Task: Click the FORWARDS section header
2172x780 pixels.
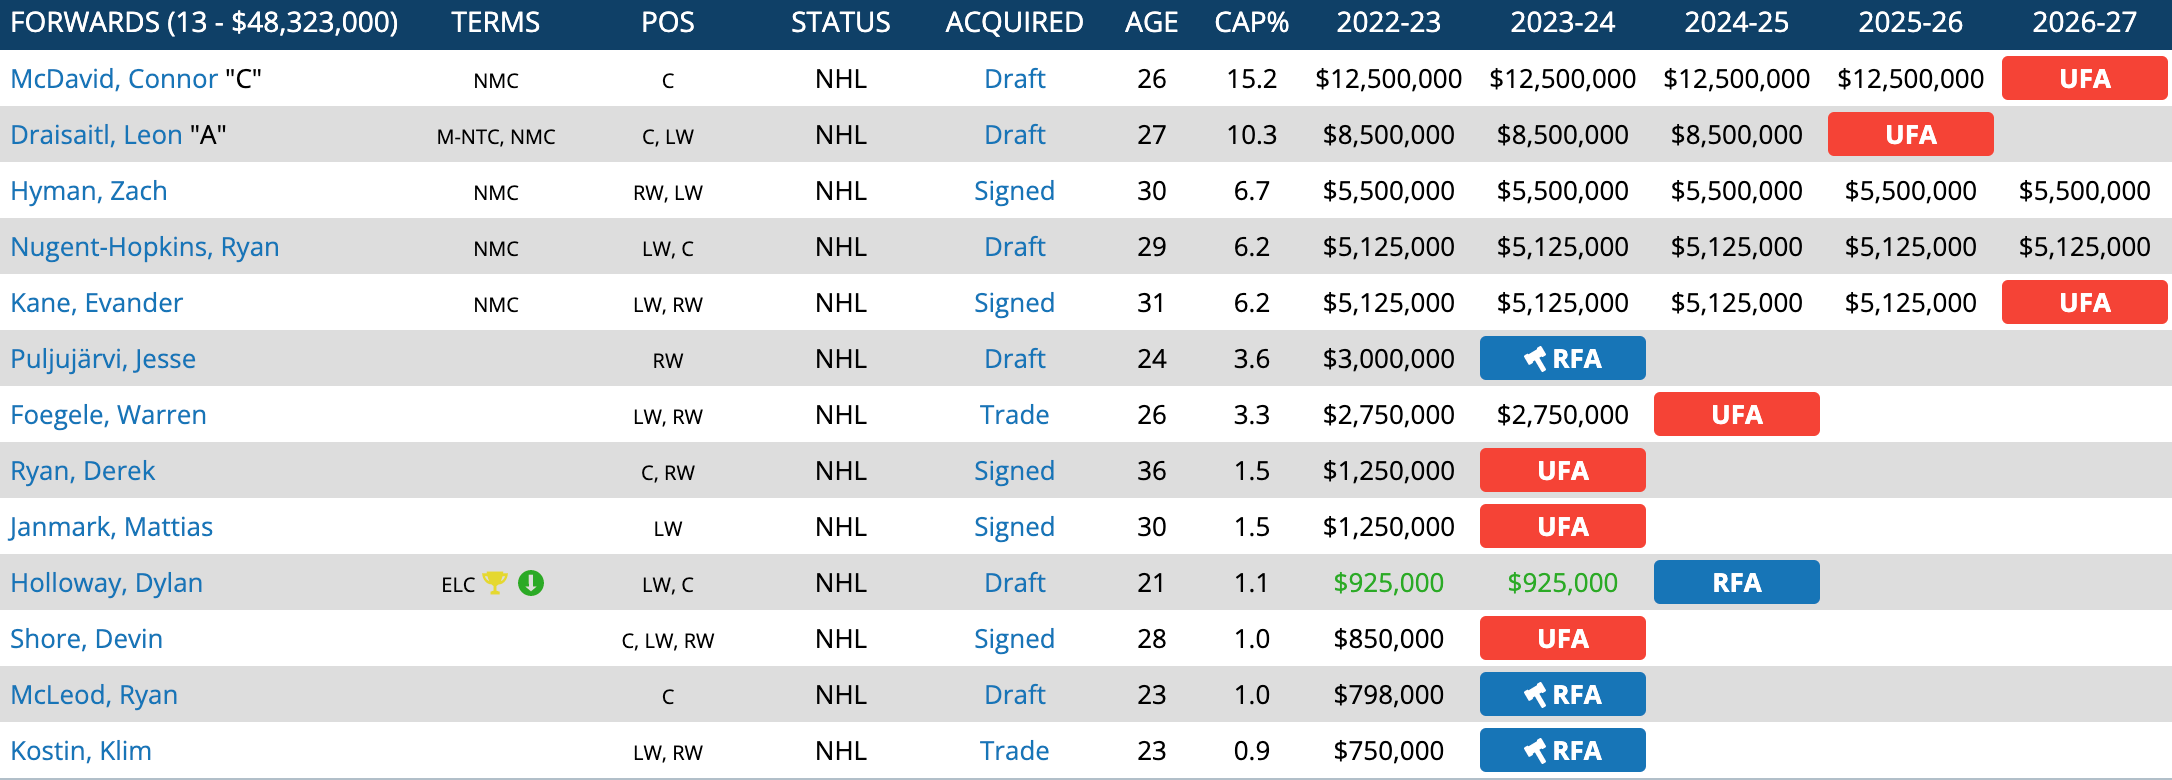Action: tap(204, 23)
